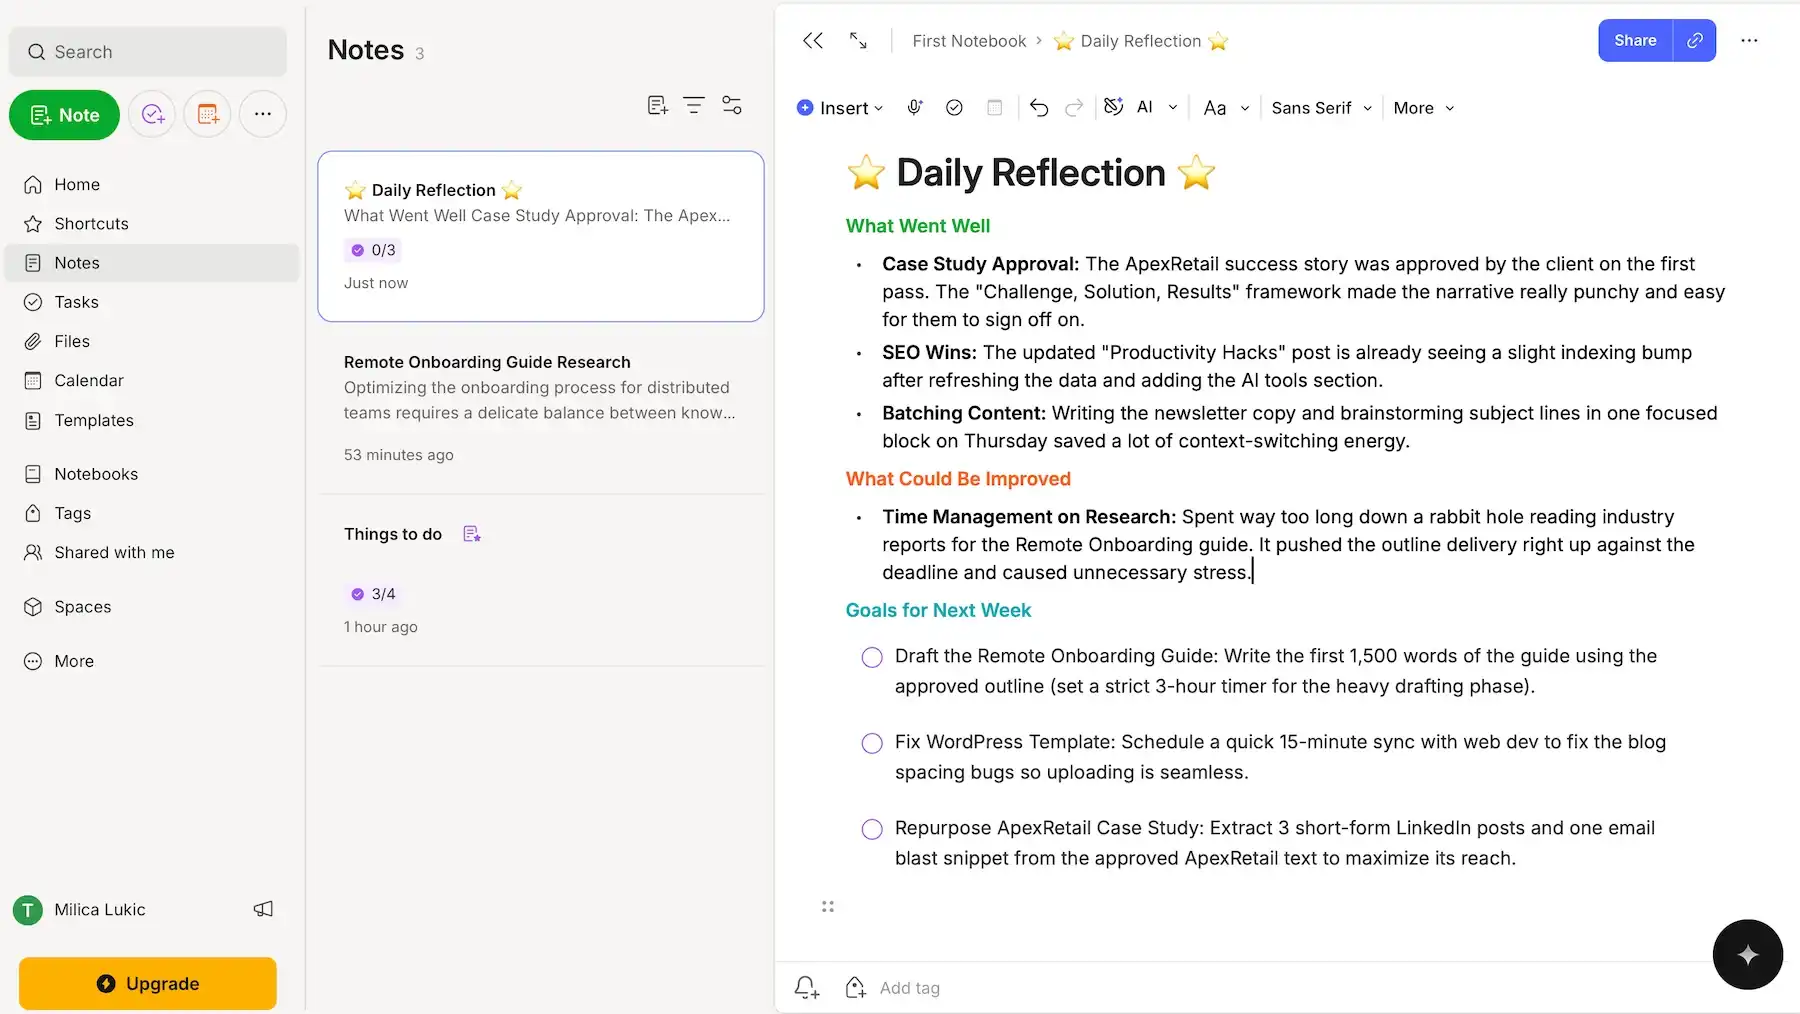
Task: Redo last edit
Action: [x=1074, y=108]
